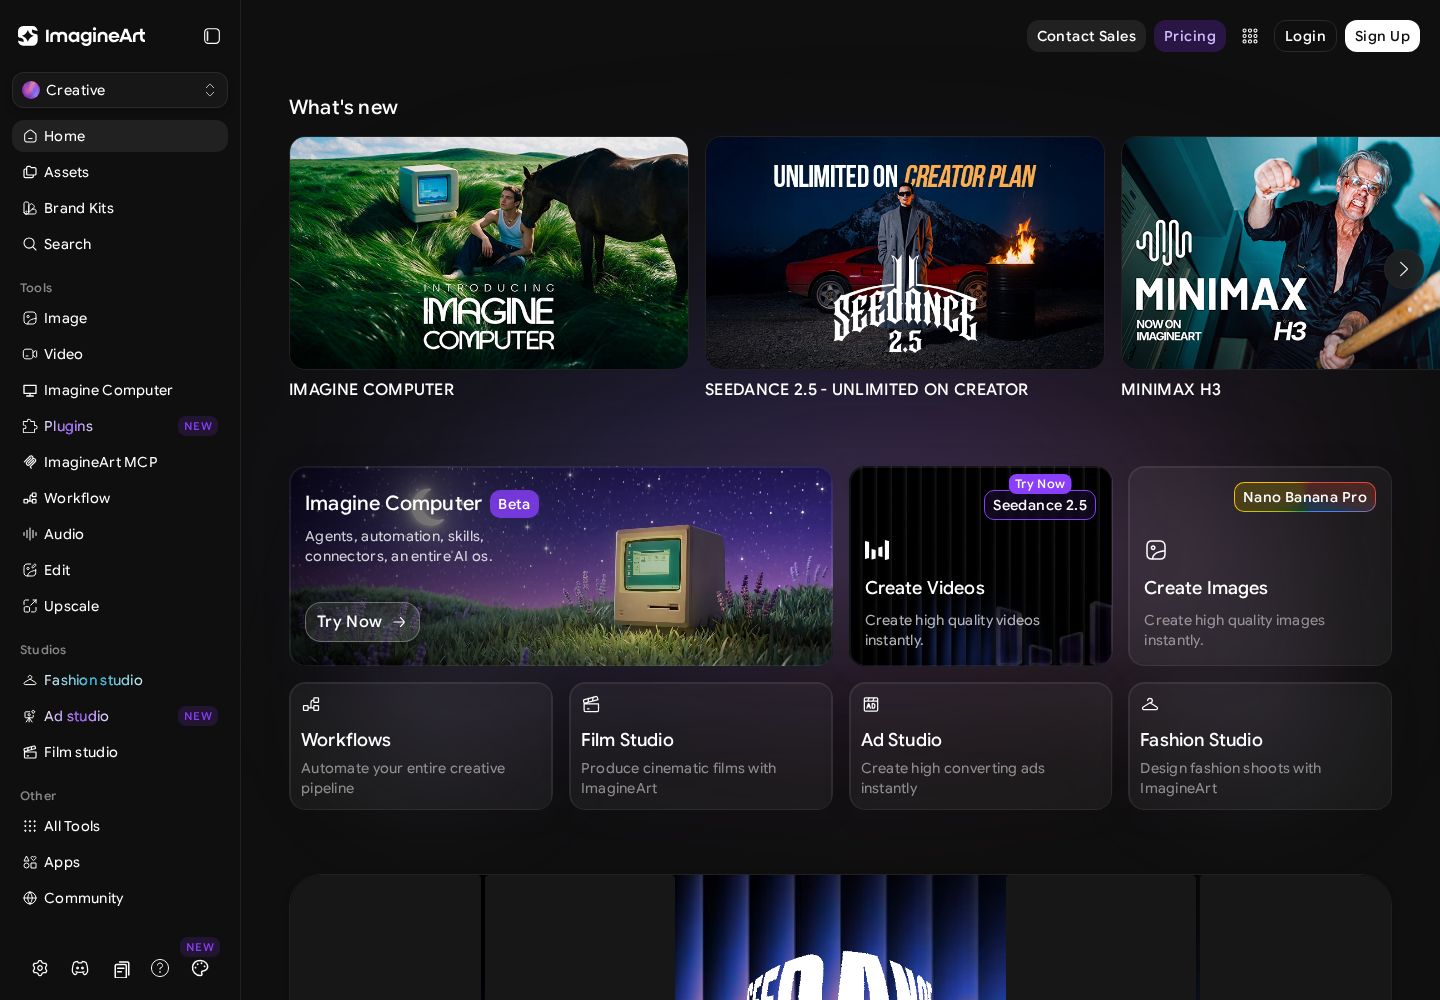1440x1000 pixels.
Task: Open All Tools in sidebar
Action: (120, 826)
